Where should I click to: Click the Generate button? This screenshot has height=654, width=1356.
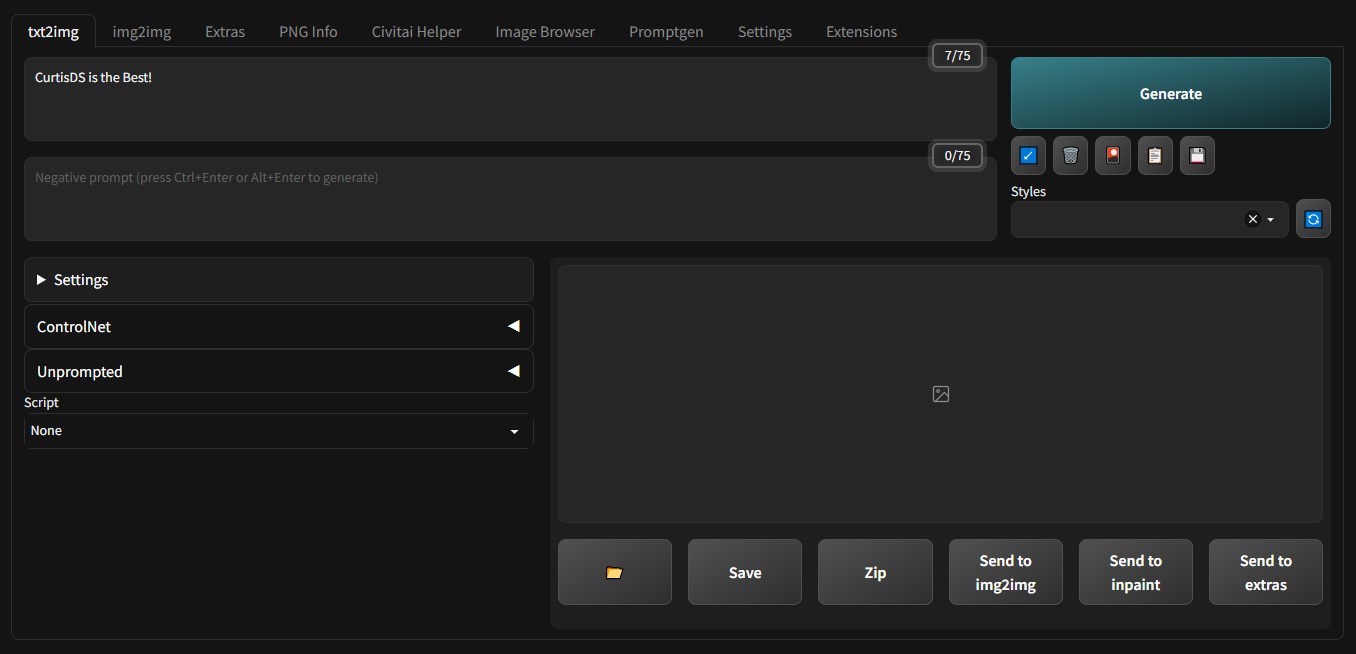coord(1171,93)
